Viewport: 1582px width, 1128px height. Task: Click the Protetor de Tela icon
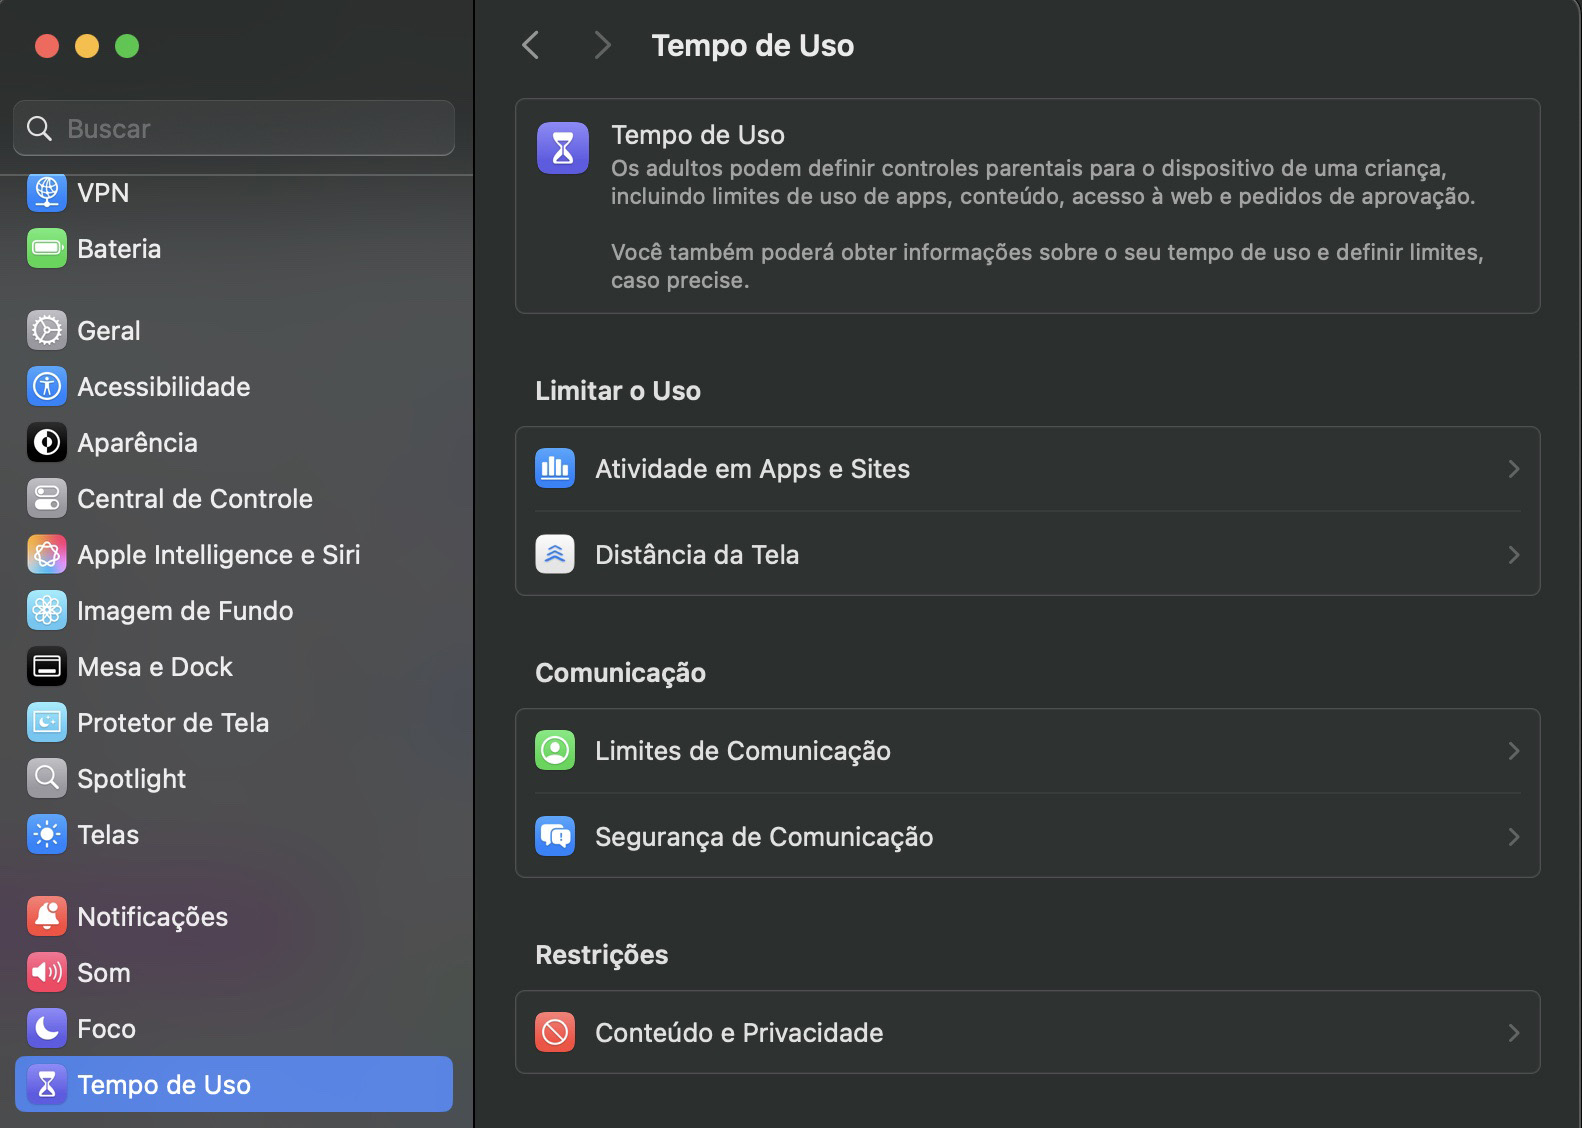click(47, 722)
